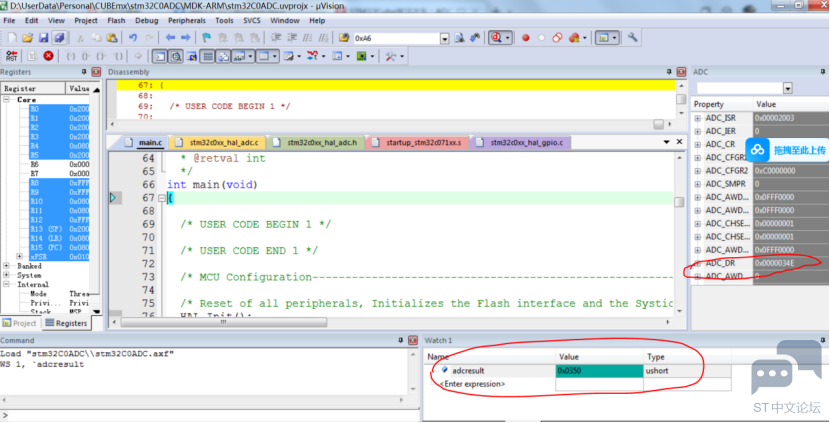Expand the ADC_ISR property row
The height and width of the screenshot is (423, 830).
coord(698,118)
